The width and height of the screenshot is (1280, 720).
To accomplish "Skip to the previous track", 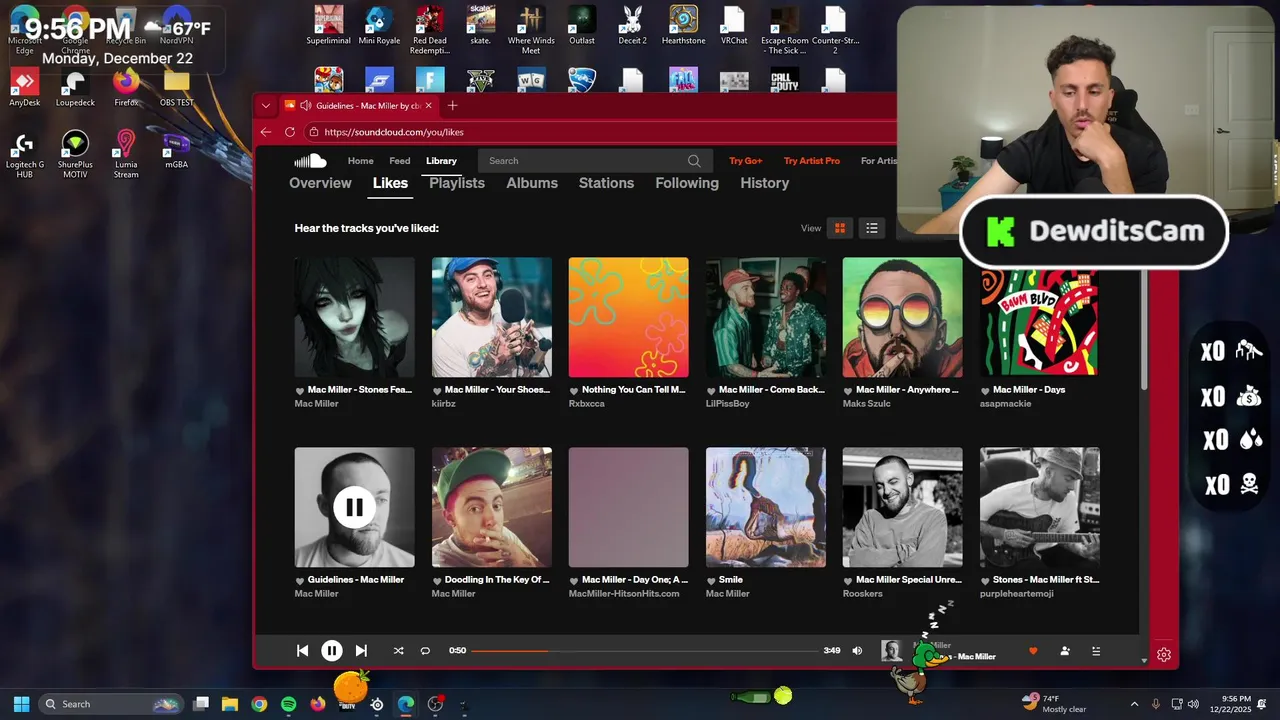I will point(302,651).
